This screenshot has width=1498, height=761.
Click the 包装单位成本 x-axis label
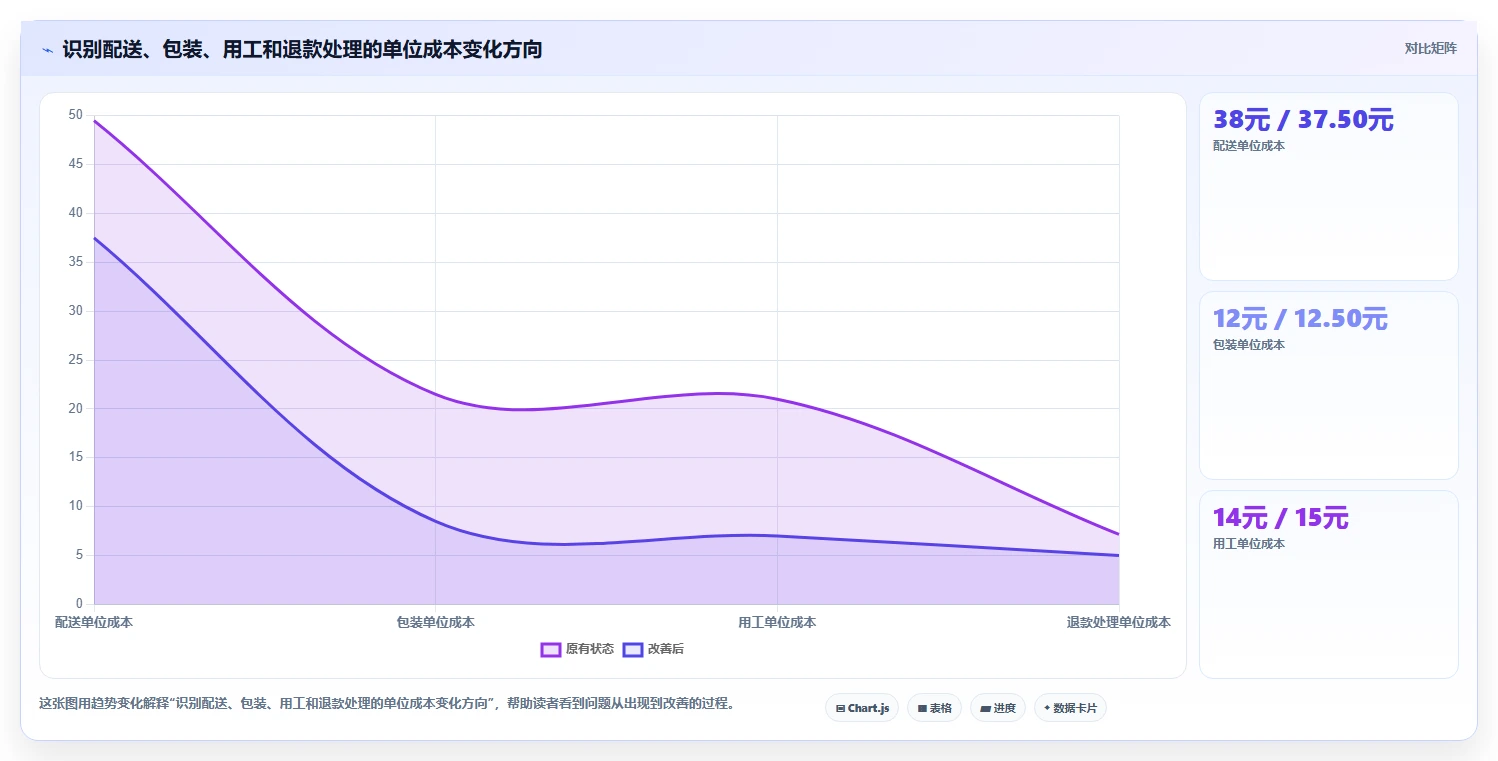[436, 622]
